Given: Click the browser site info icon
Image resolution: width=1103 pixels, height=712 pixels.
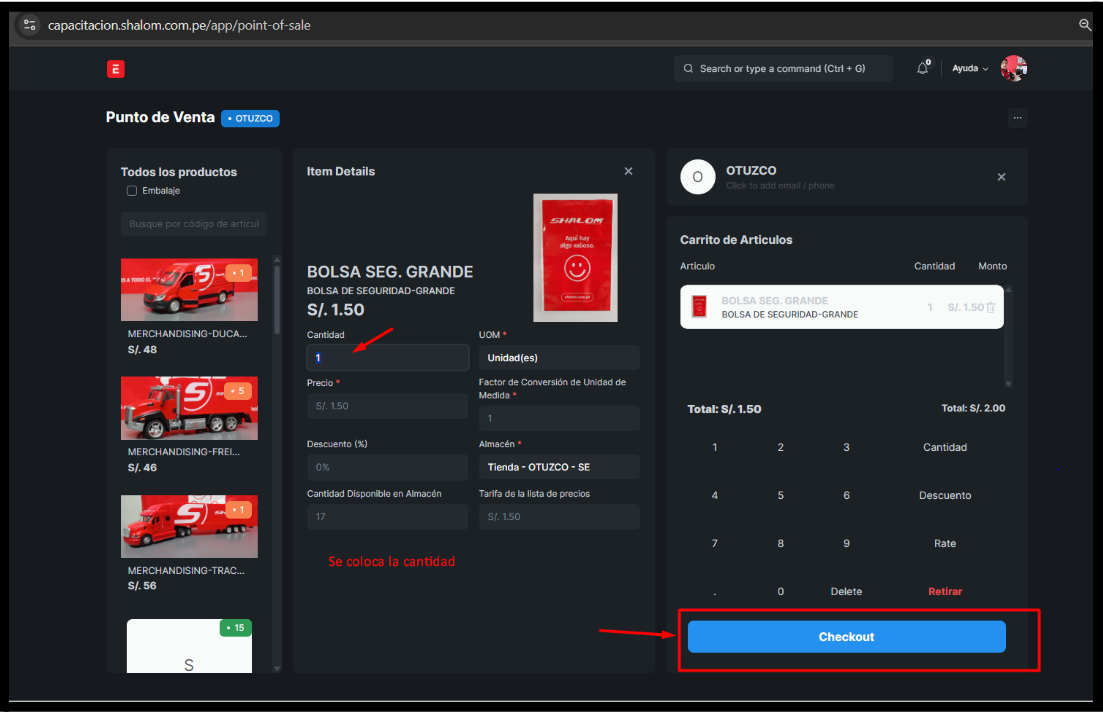Looking at the screenshot, I should pyautogui.click(x=29, y=25).
